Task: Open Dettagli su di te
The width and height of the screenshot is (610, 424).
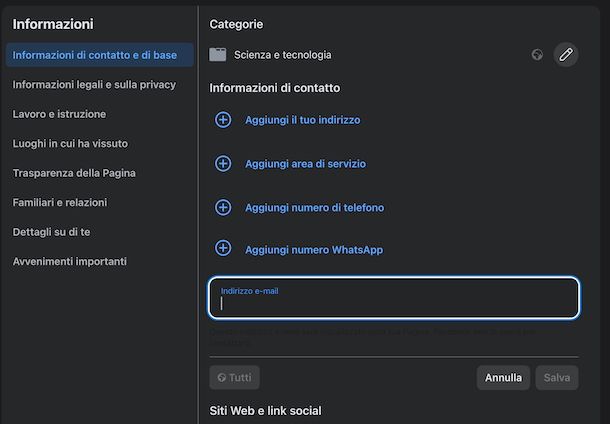Action: pyautogui.click(x=52, y=232)
